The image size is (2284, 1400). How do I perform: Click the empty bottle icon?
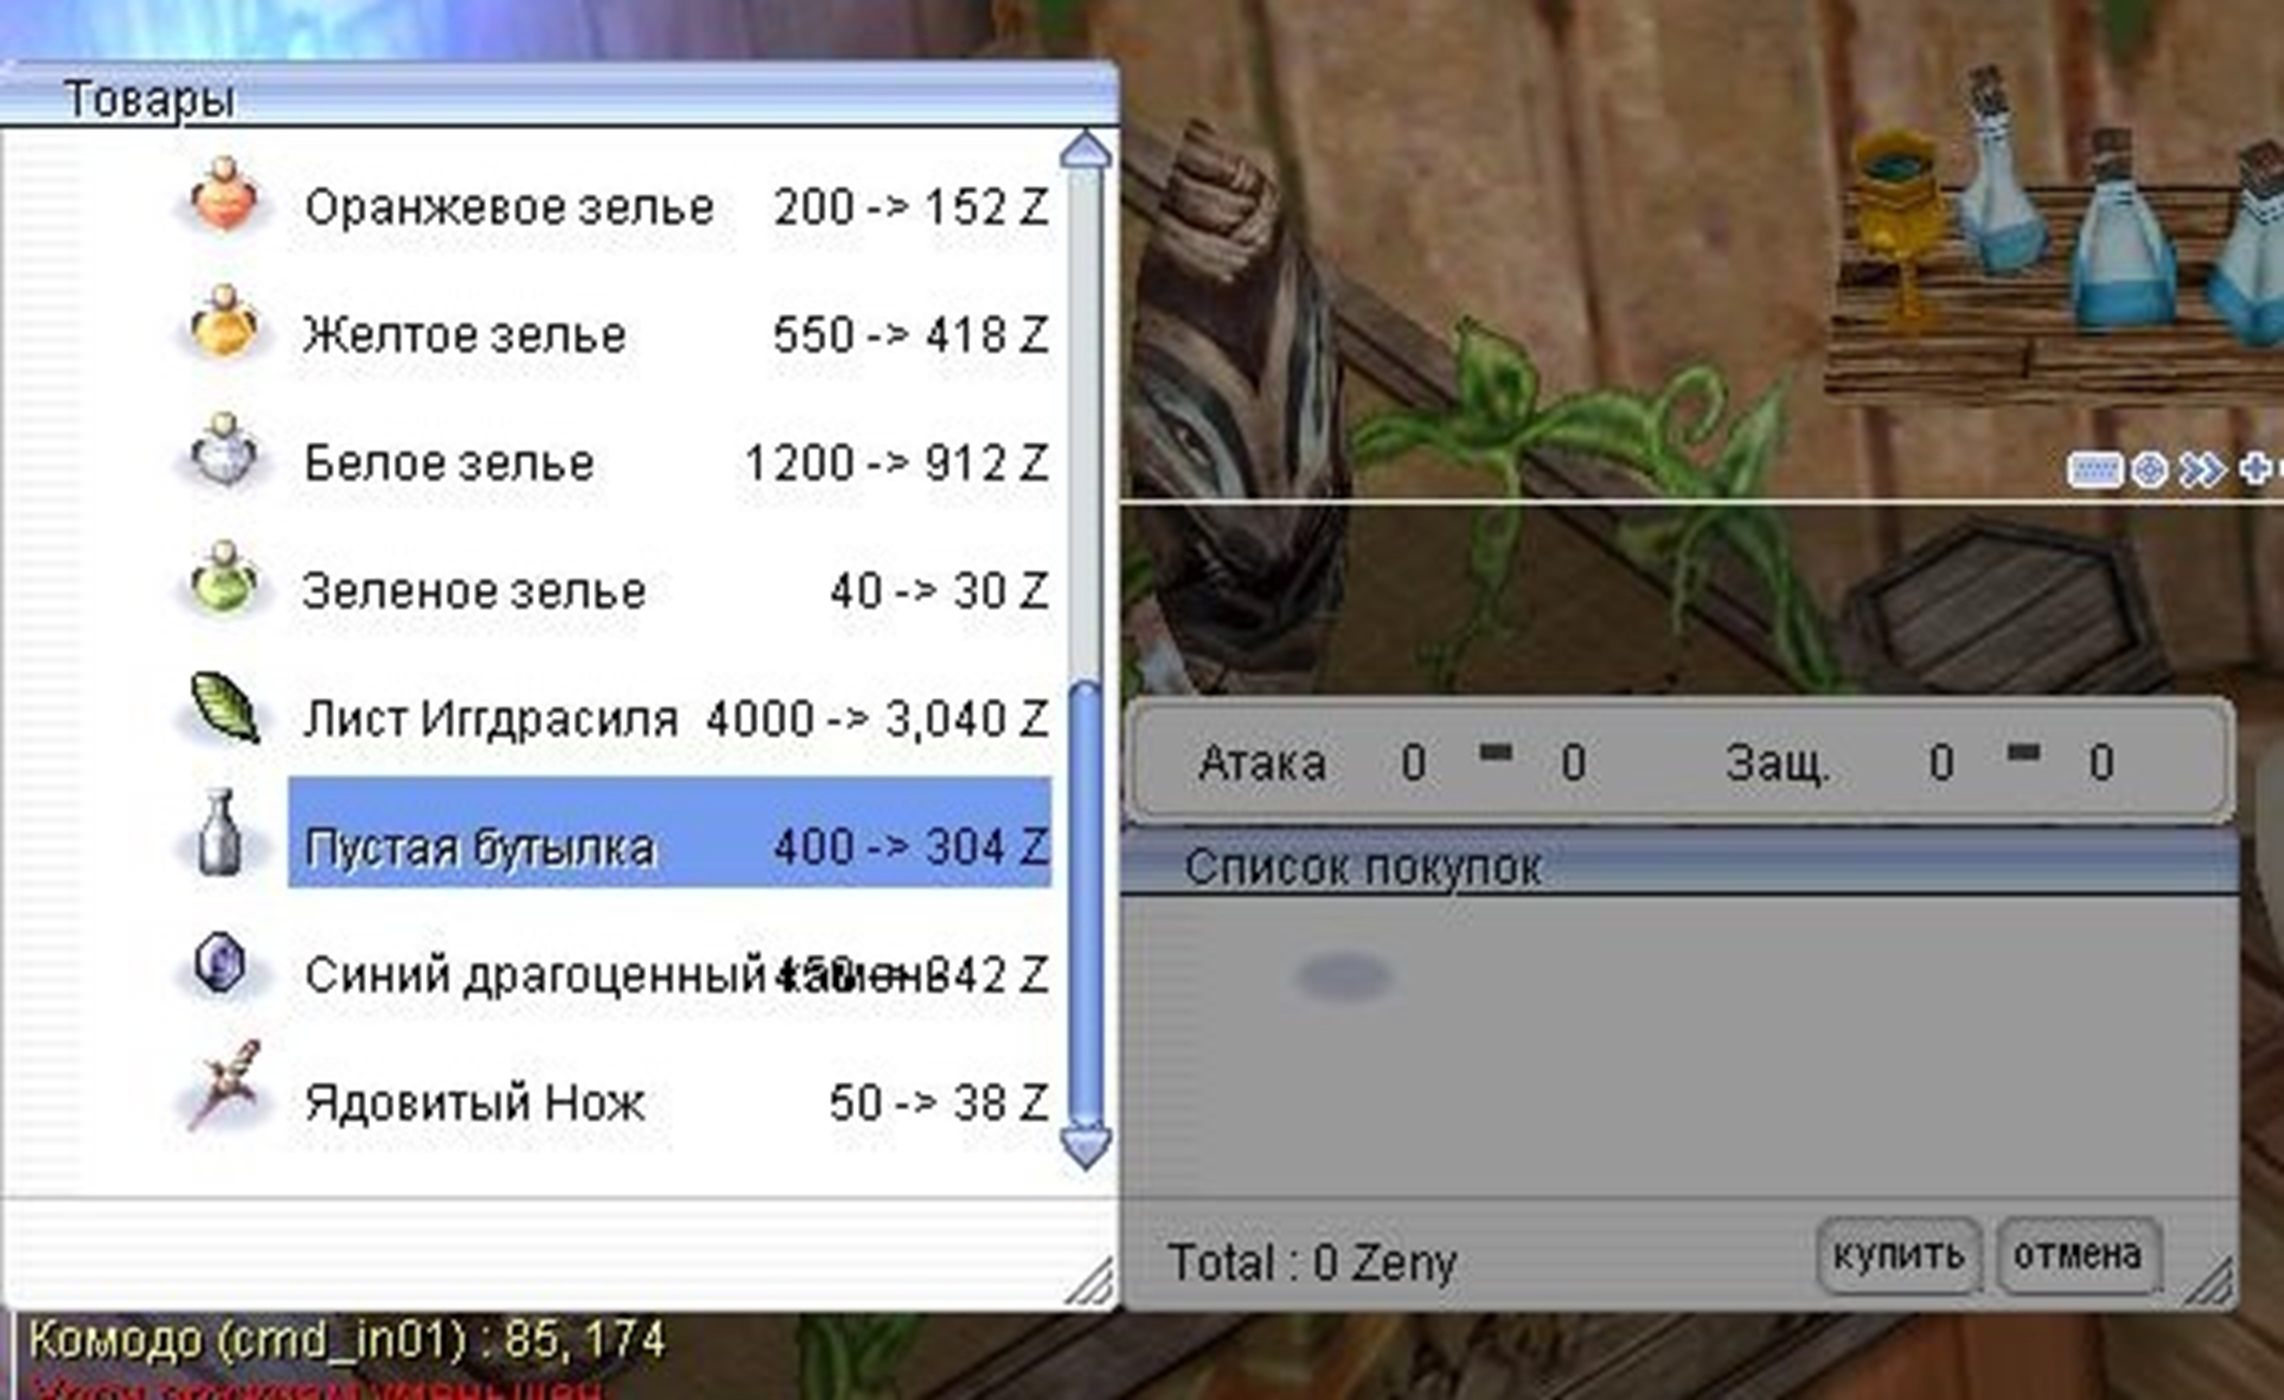click(x=220, y=834)
